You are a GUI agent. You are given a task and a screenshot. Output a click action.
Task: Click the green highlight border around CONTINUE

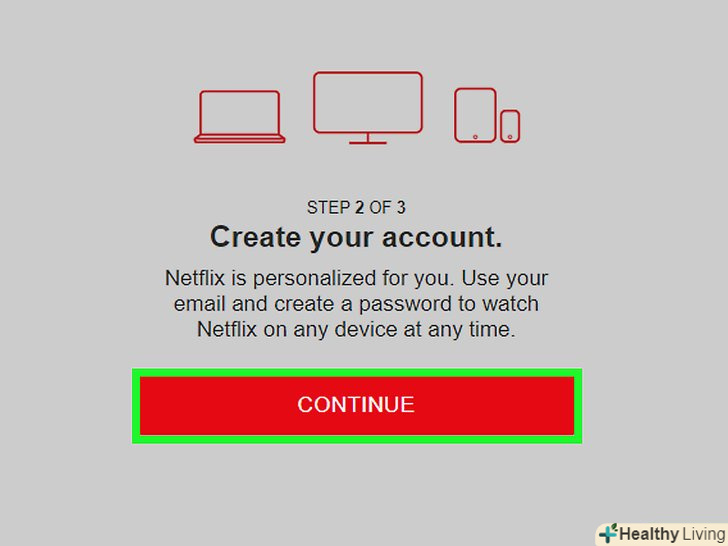tap(357, 372)
